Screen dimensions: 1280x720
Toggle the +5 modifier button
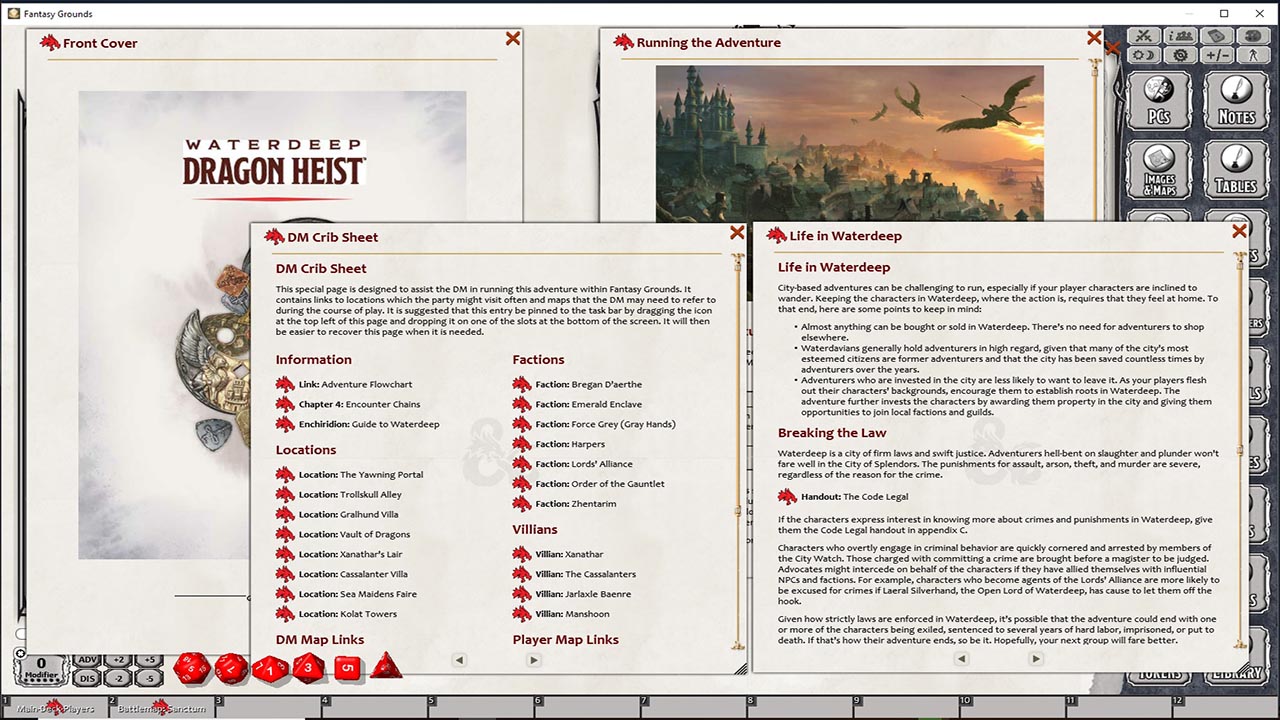point(149,660)
